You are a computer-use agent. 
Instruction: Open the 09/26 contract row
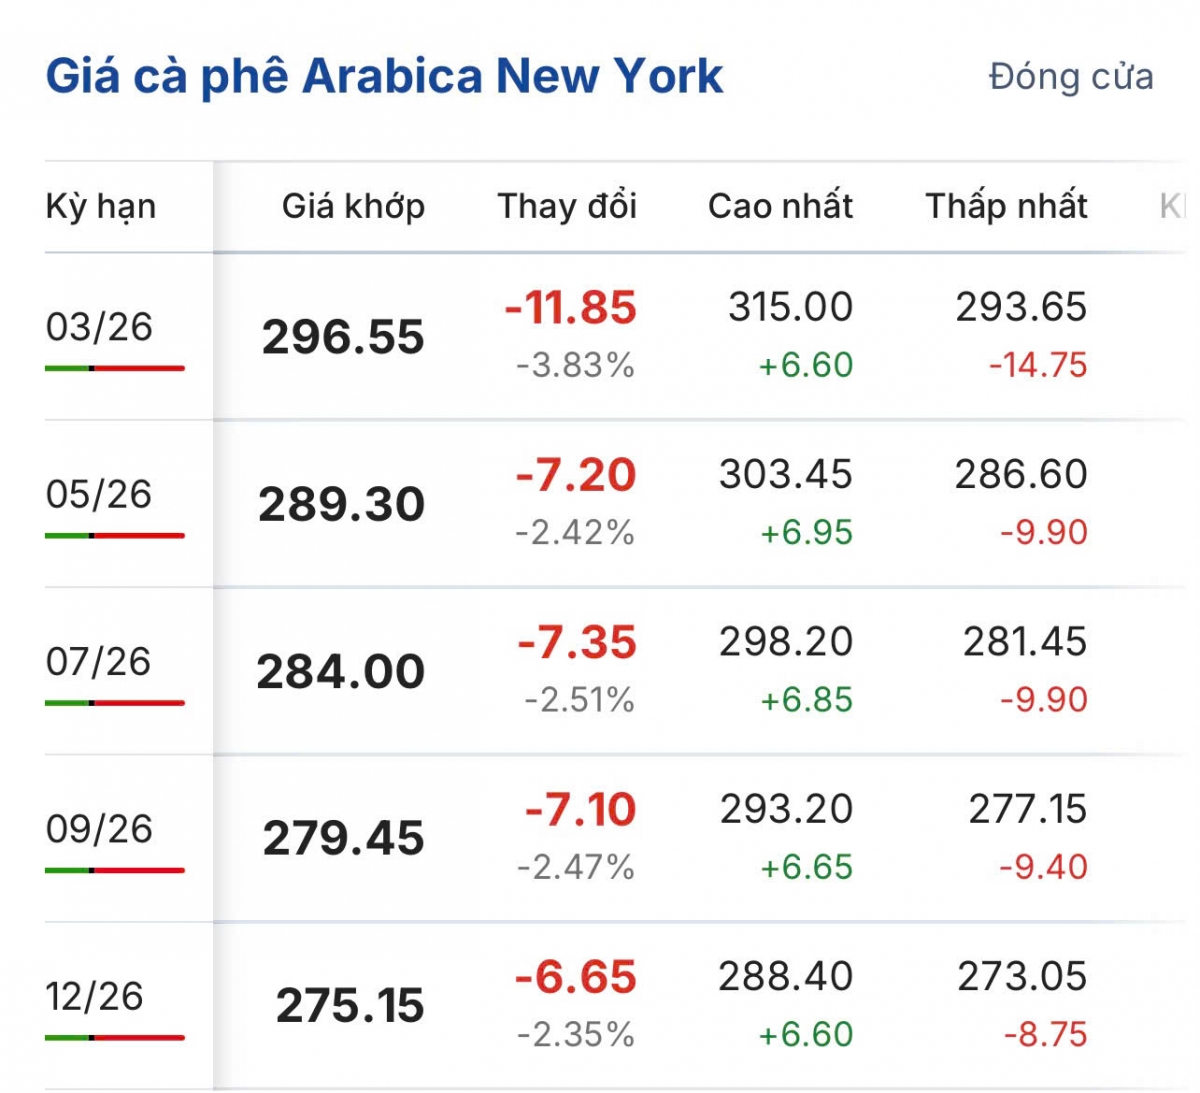[99, 829]
